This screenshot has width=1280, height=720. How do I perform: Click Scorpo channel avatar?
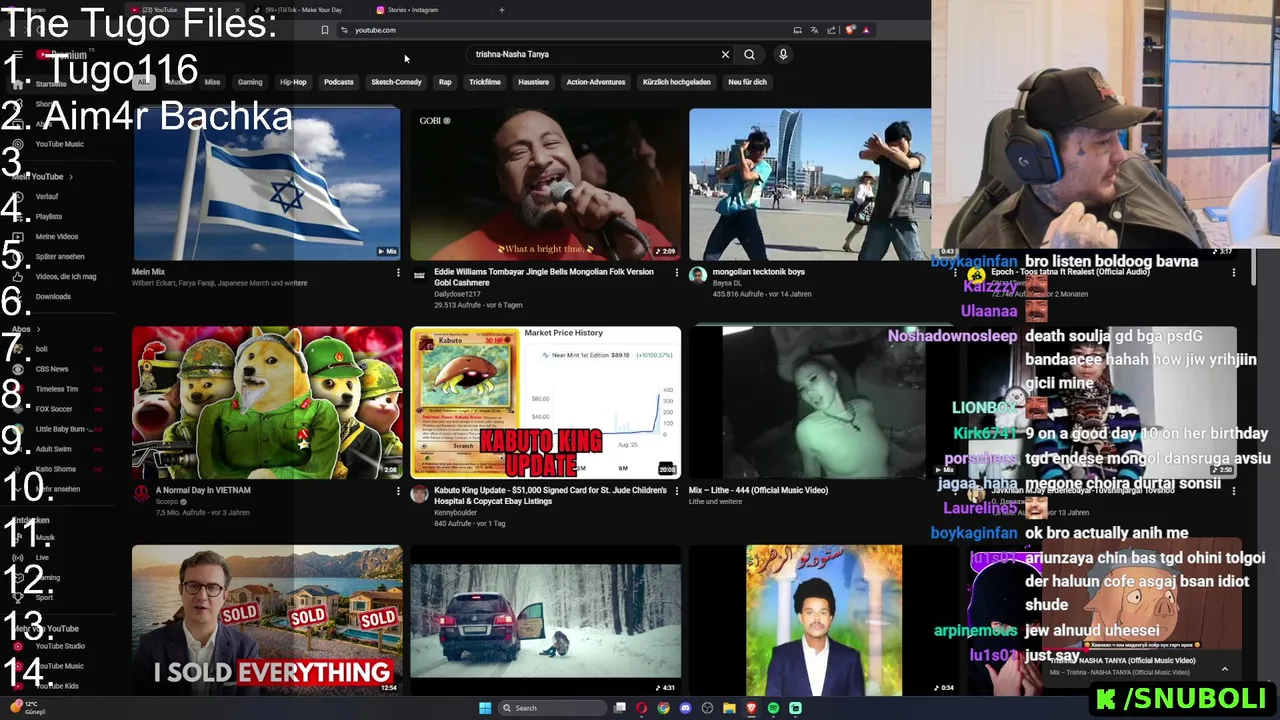click(141, 494)
